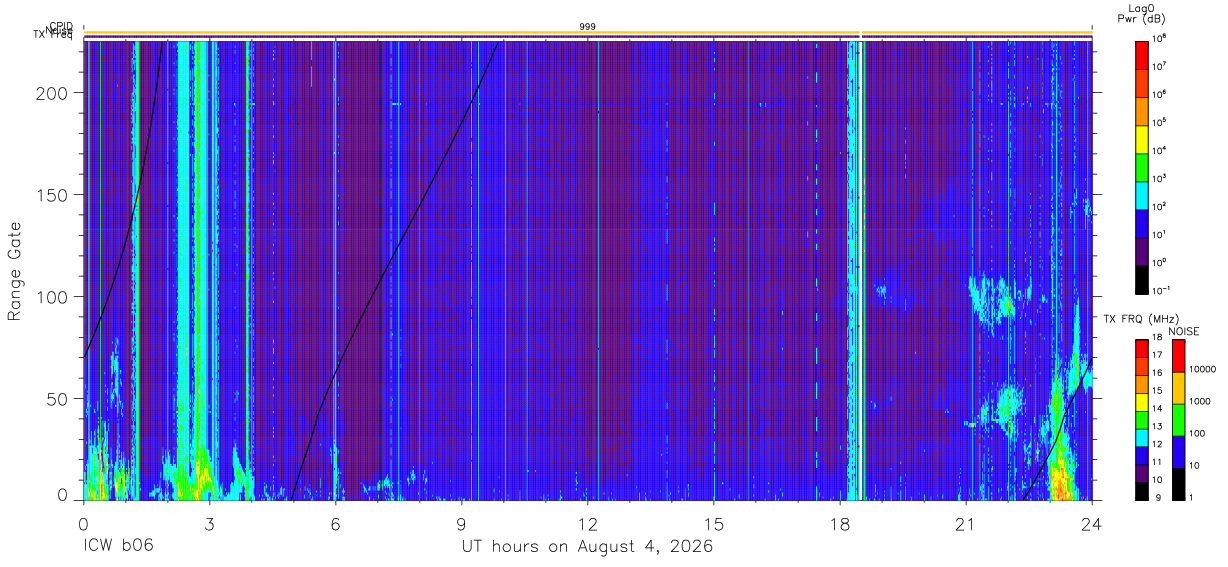Click the '12' tick on the UT hours axis
This screenshot has width=1228, height=567.
(x=588, y=523)
